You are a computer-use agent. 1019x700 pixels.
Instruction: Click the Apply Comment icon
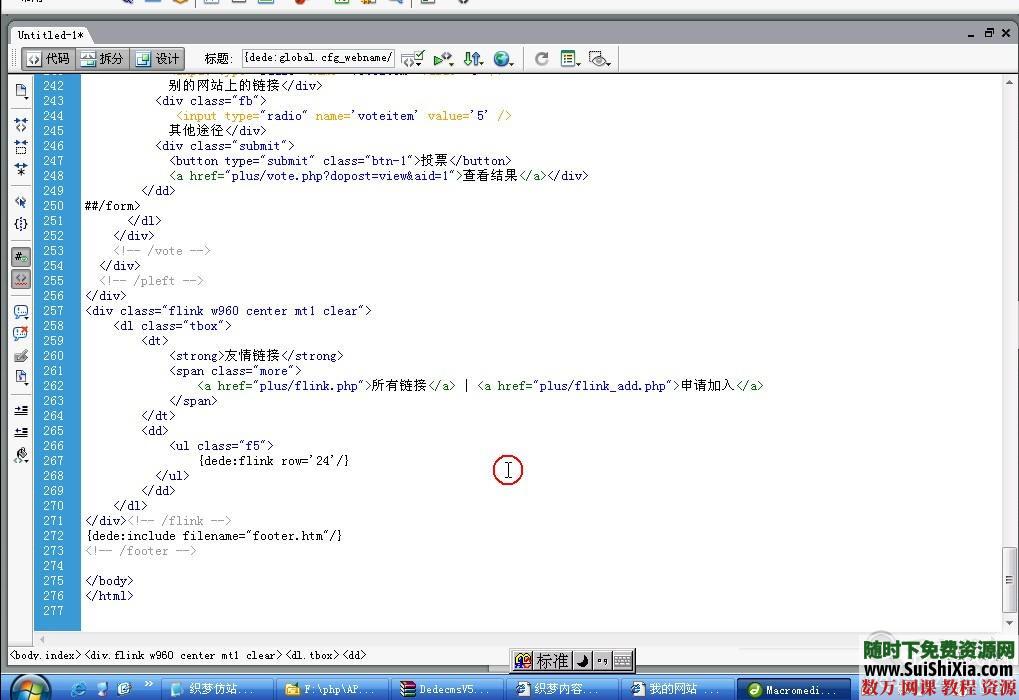pyautogui.click(x=21, y=312)
